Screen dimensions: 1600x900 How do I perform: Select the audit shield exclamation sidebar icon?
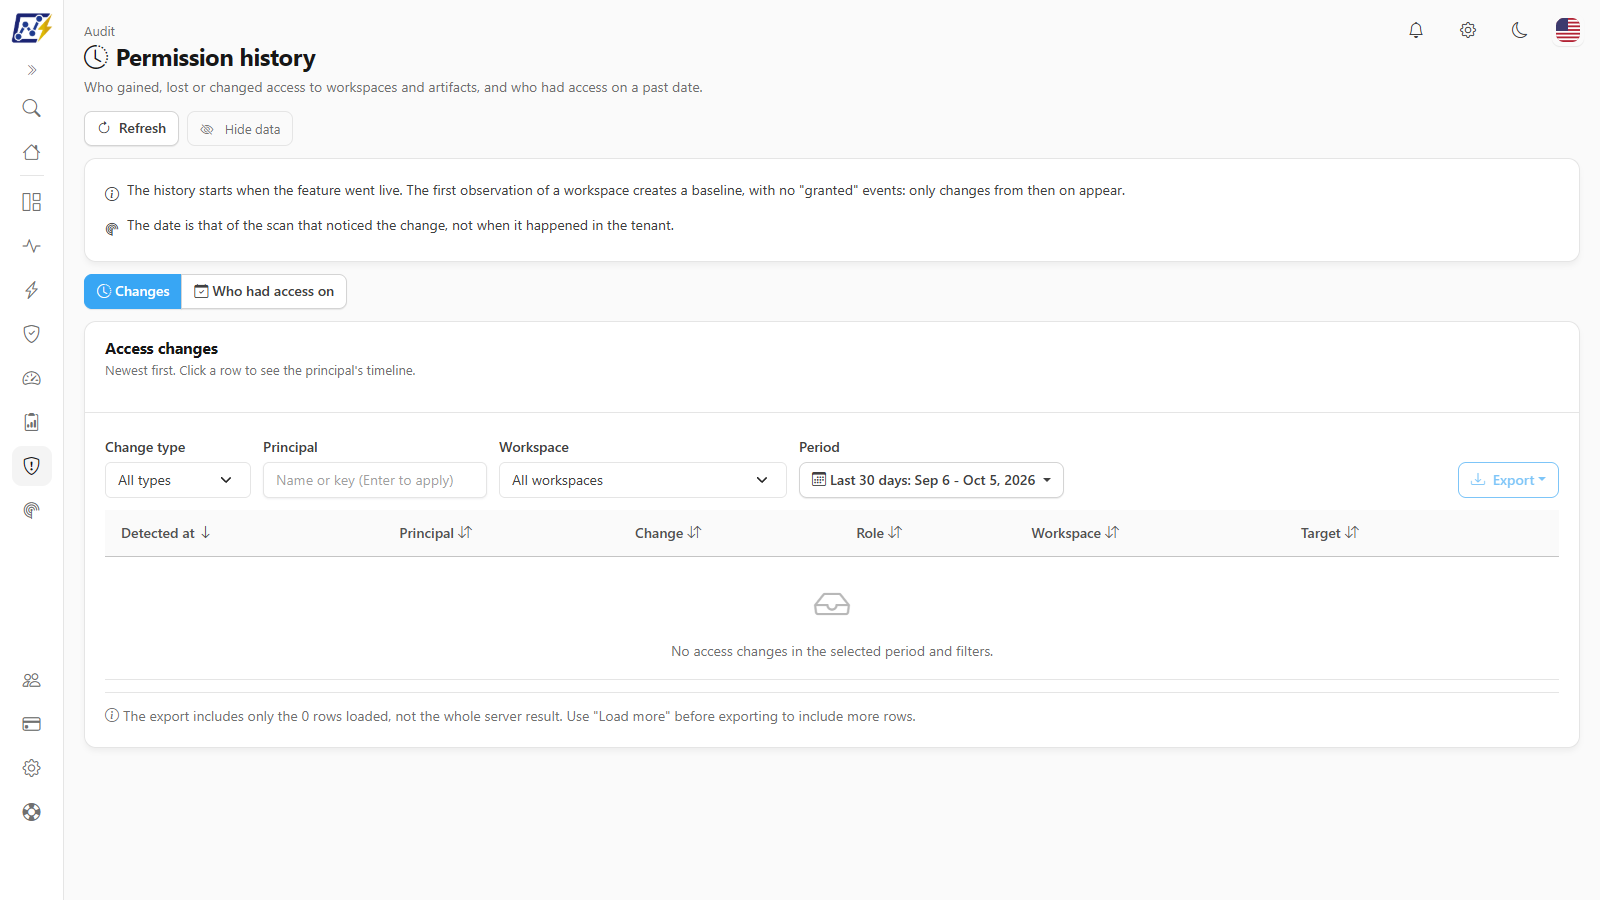tap(32, 466)
